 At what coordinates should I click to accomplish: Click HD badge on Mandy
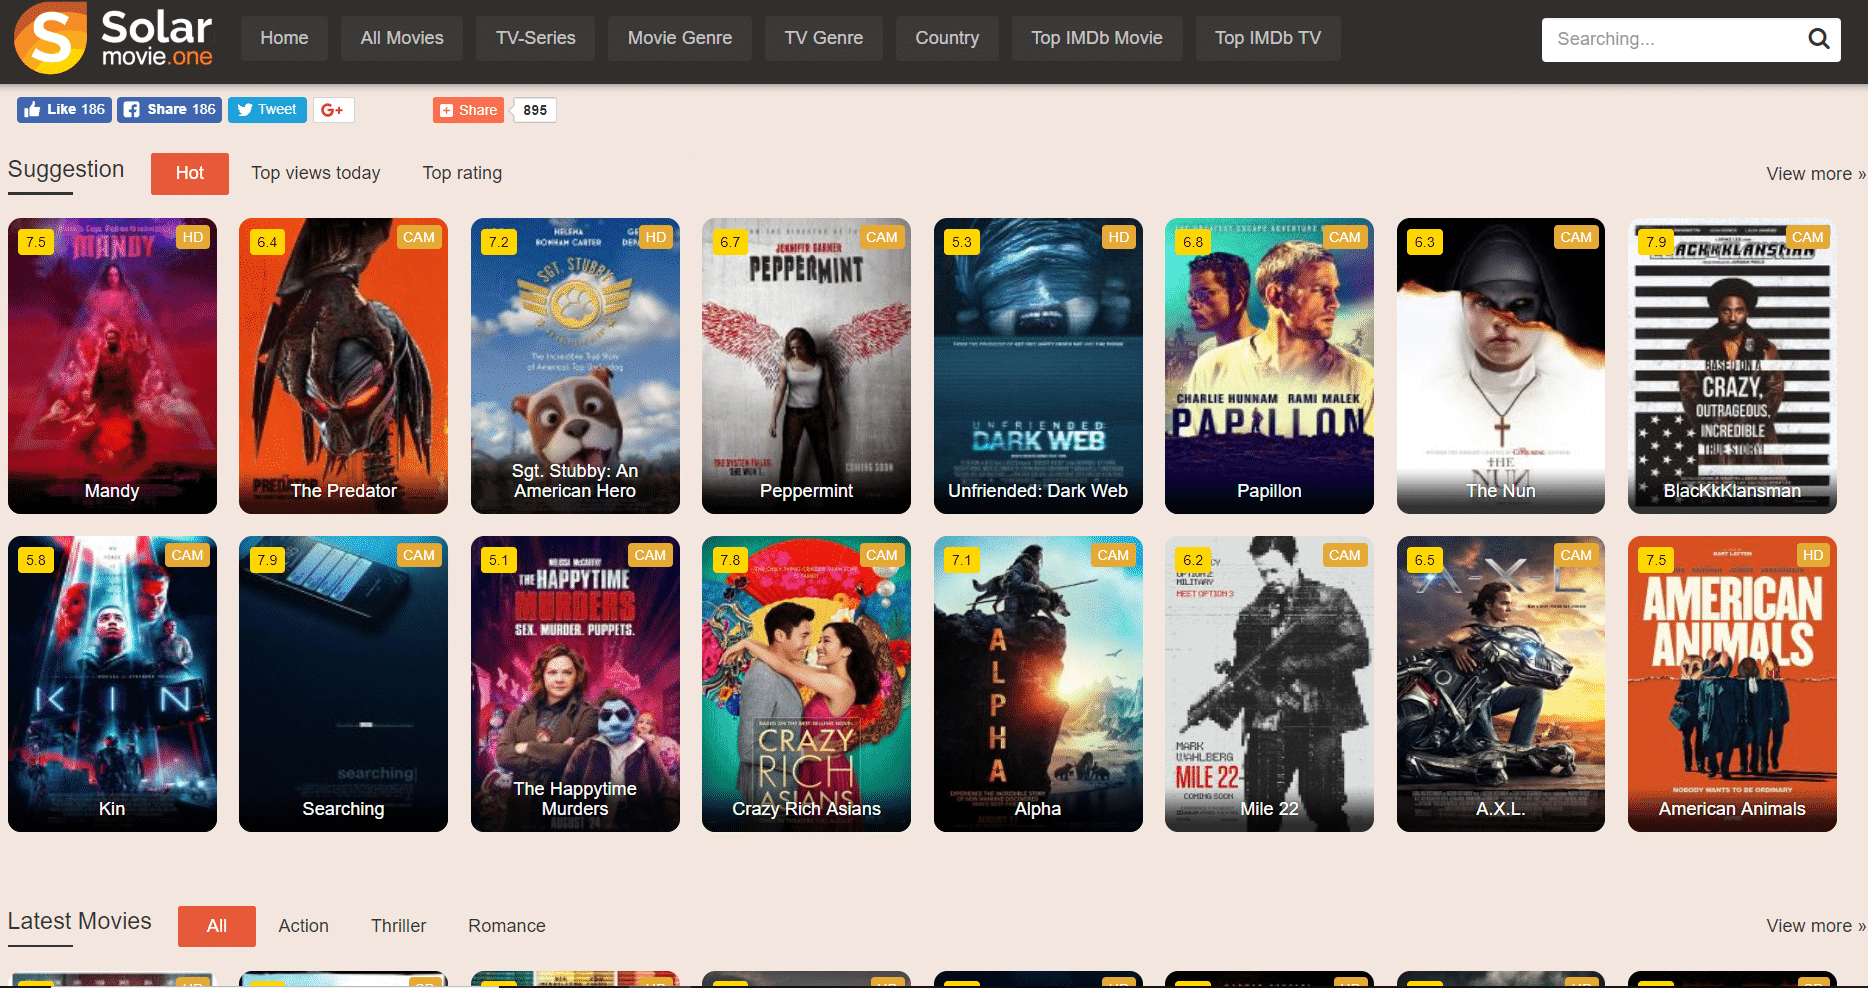coord(193,237)
